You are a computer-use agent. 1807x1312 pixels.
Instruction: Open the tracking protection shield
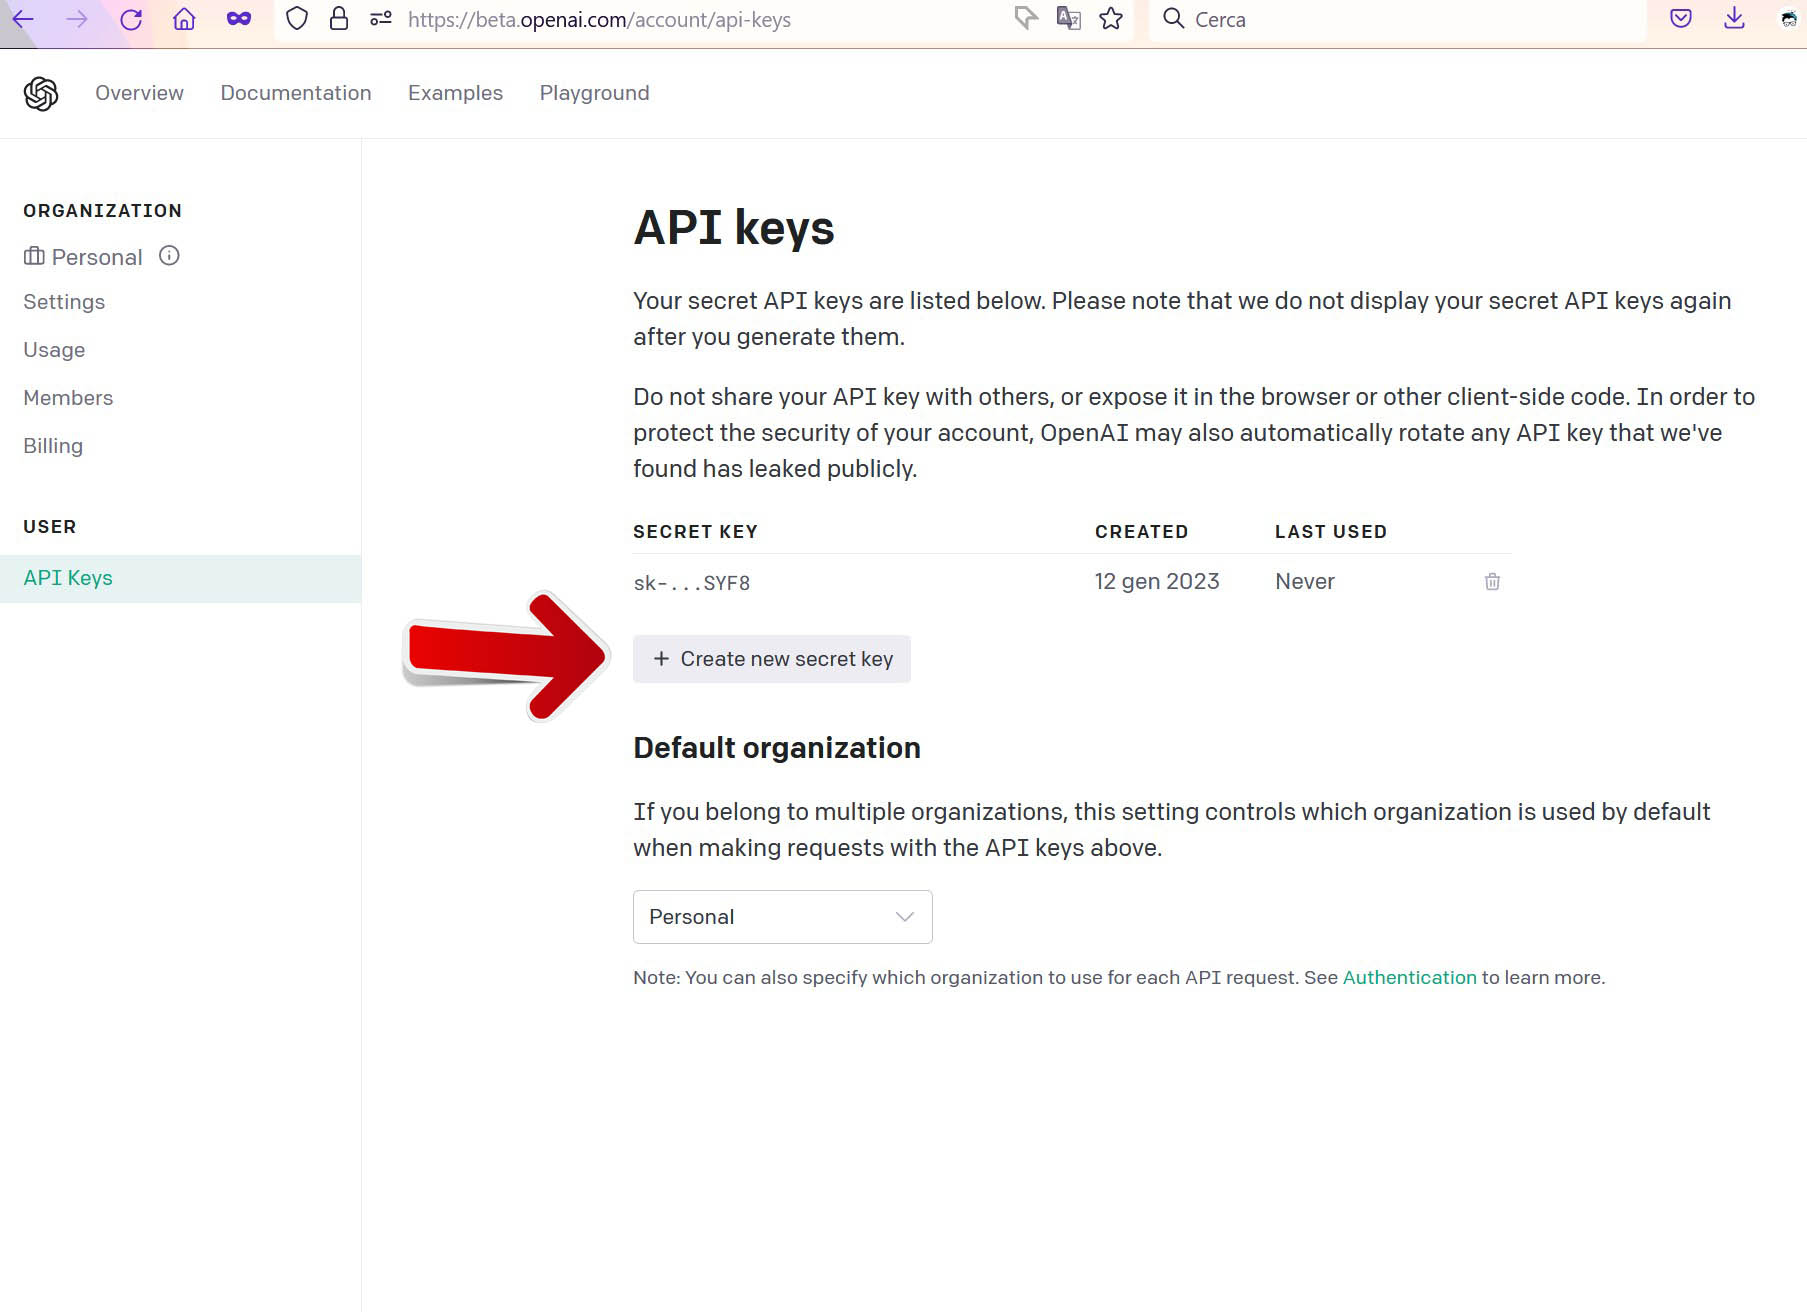click(296, 19)
